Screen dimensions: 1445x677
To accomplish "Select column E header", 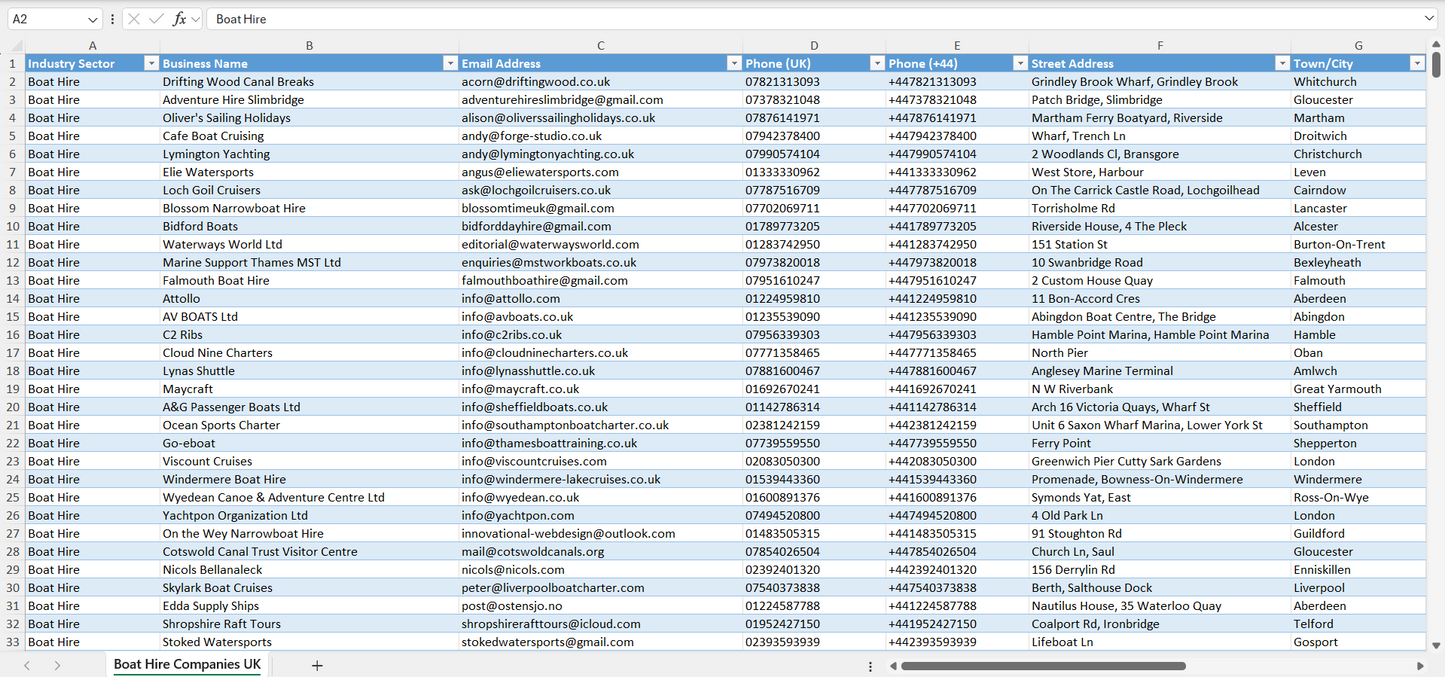I will [957, 46].
